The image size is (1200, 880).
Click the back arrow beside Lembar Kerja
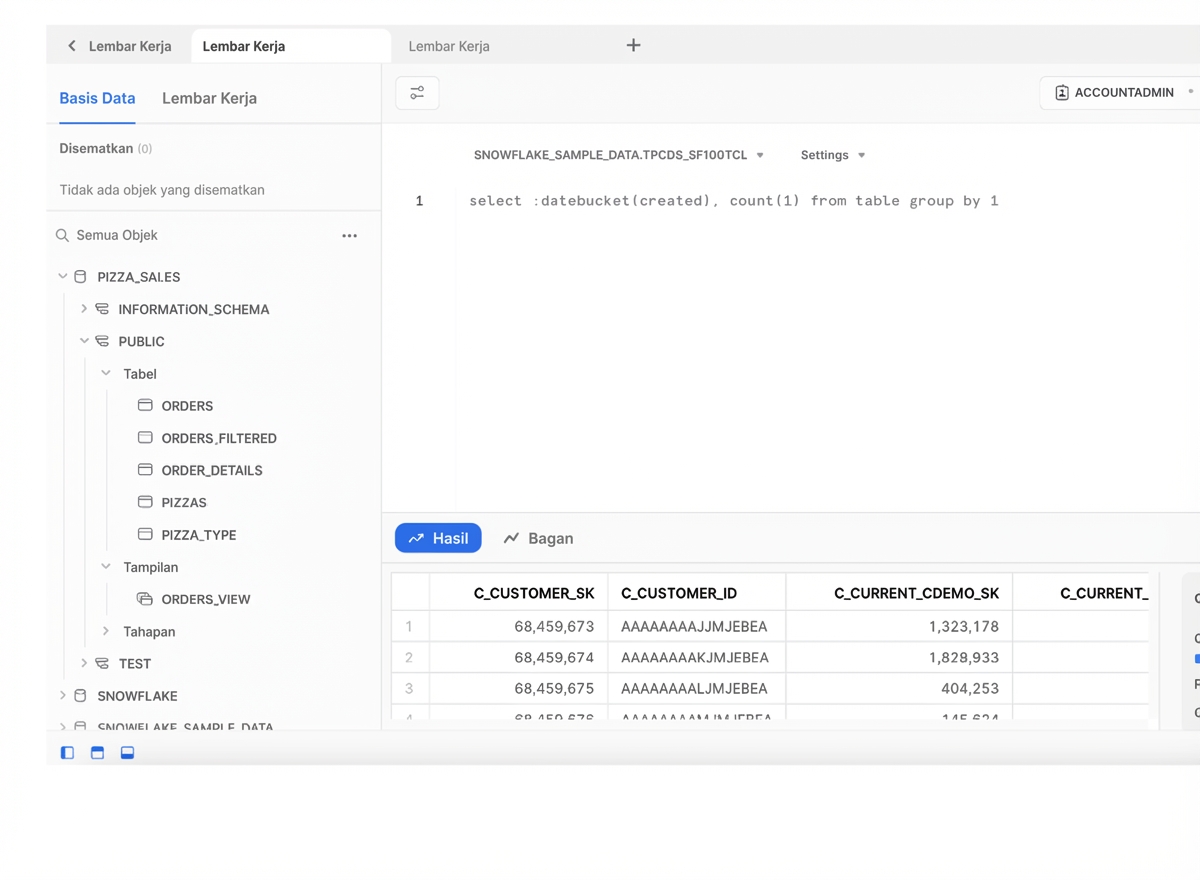coord(70,45)
